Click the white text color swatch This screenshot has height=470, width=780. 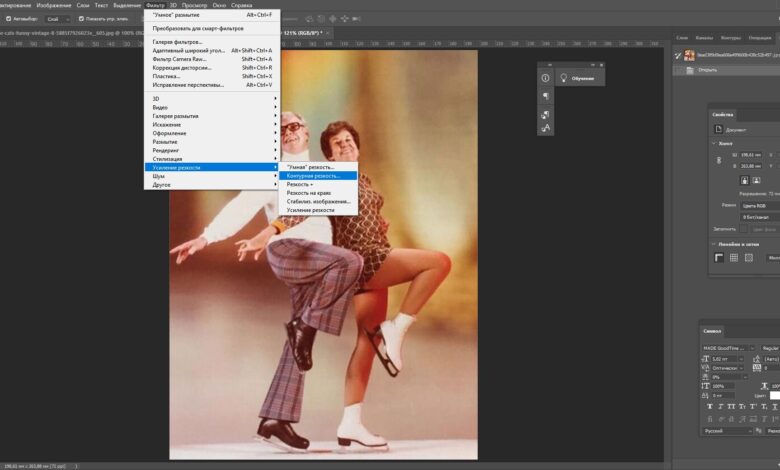point(775,395)
